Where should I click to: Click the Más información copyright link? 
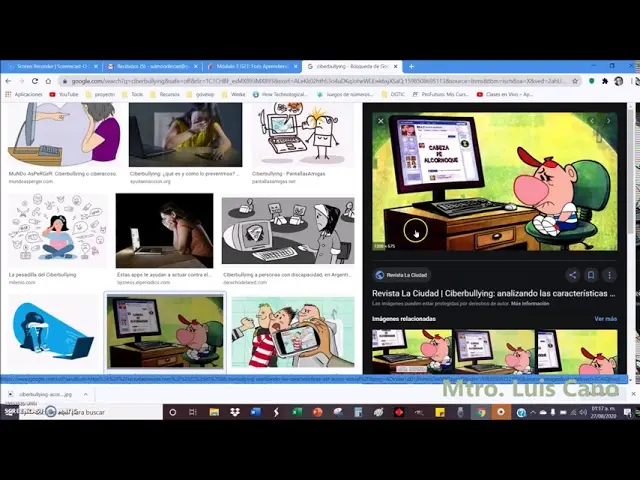(x=530, y=304)
